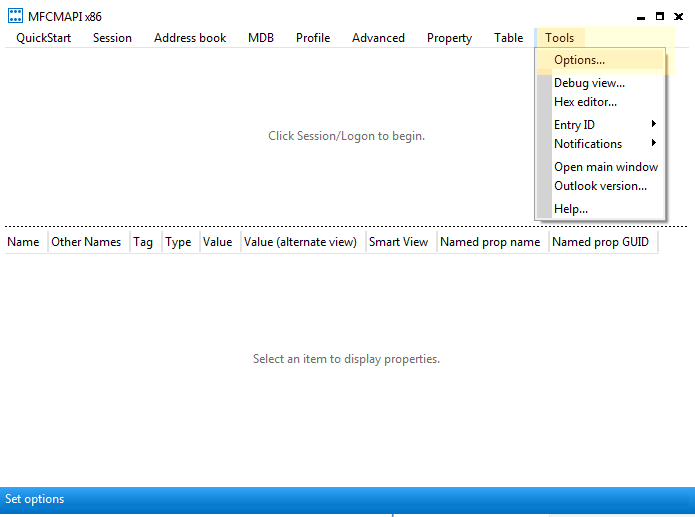Click the MFCMAPI application icon in title bar
Screen dimensions: 695x517
click(x=15, y=16)
